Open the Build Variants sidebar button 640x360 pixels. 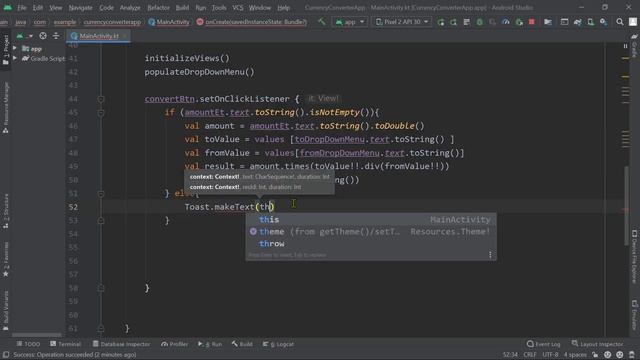tap(6, 310)
